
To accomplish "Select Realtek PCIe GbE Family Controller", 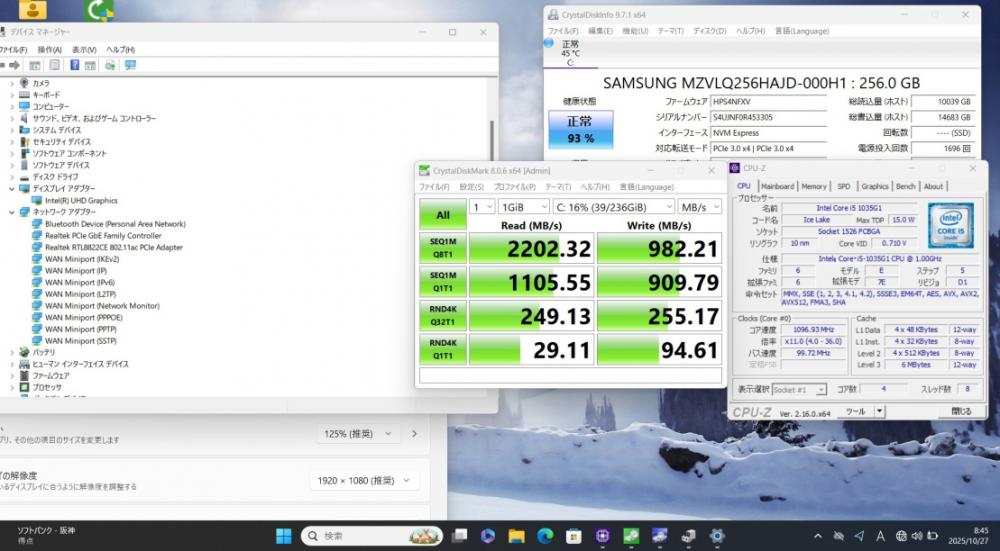I will tap(103, 235).
